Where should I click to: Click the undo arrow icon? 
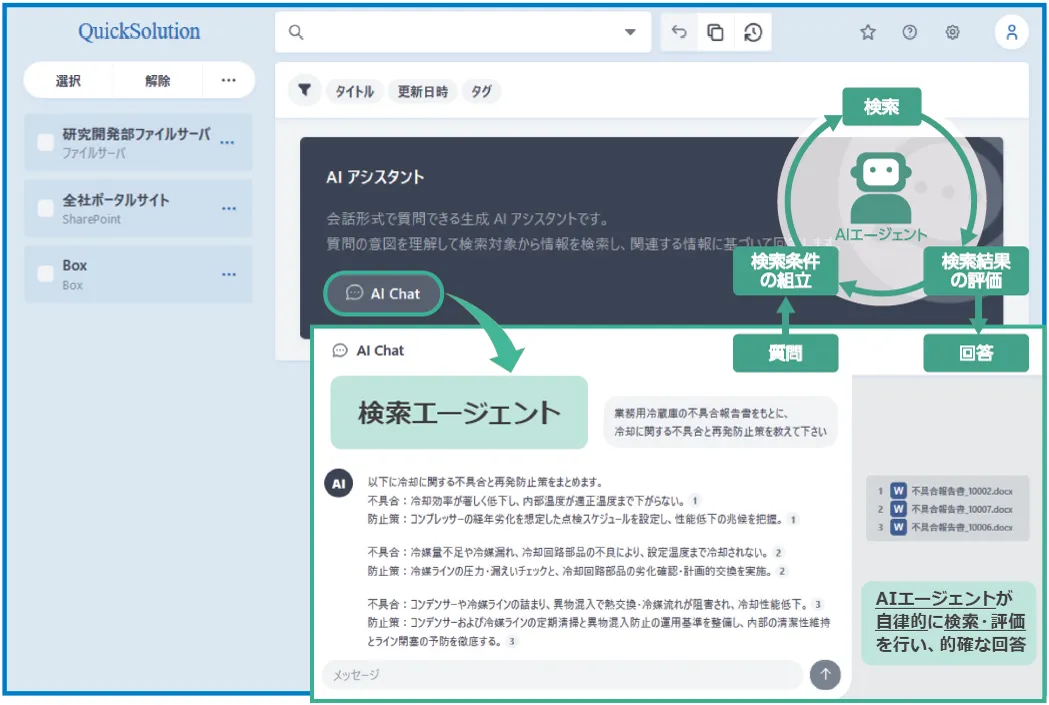678,32
